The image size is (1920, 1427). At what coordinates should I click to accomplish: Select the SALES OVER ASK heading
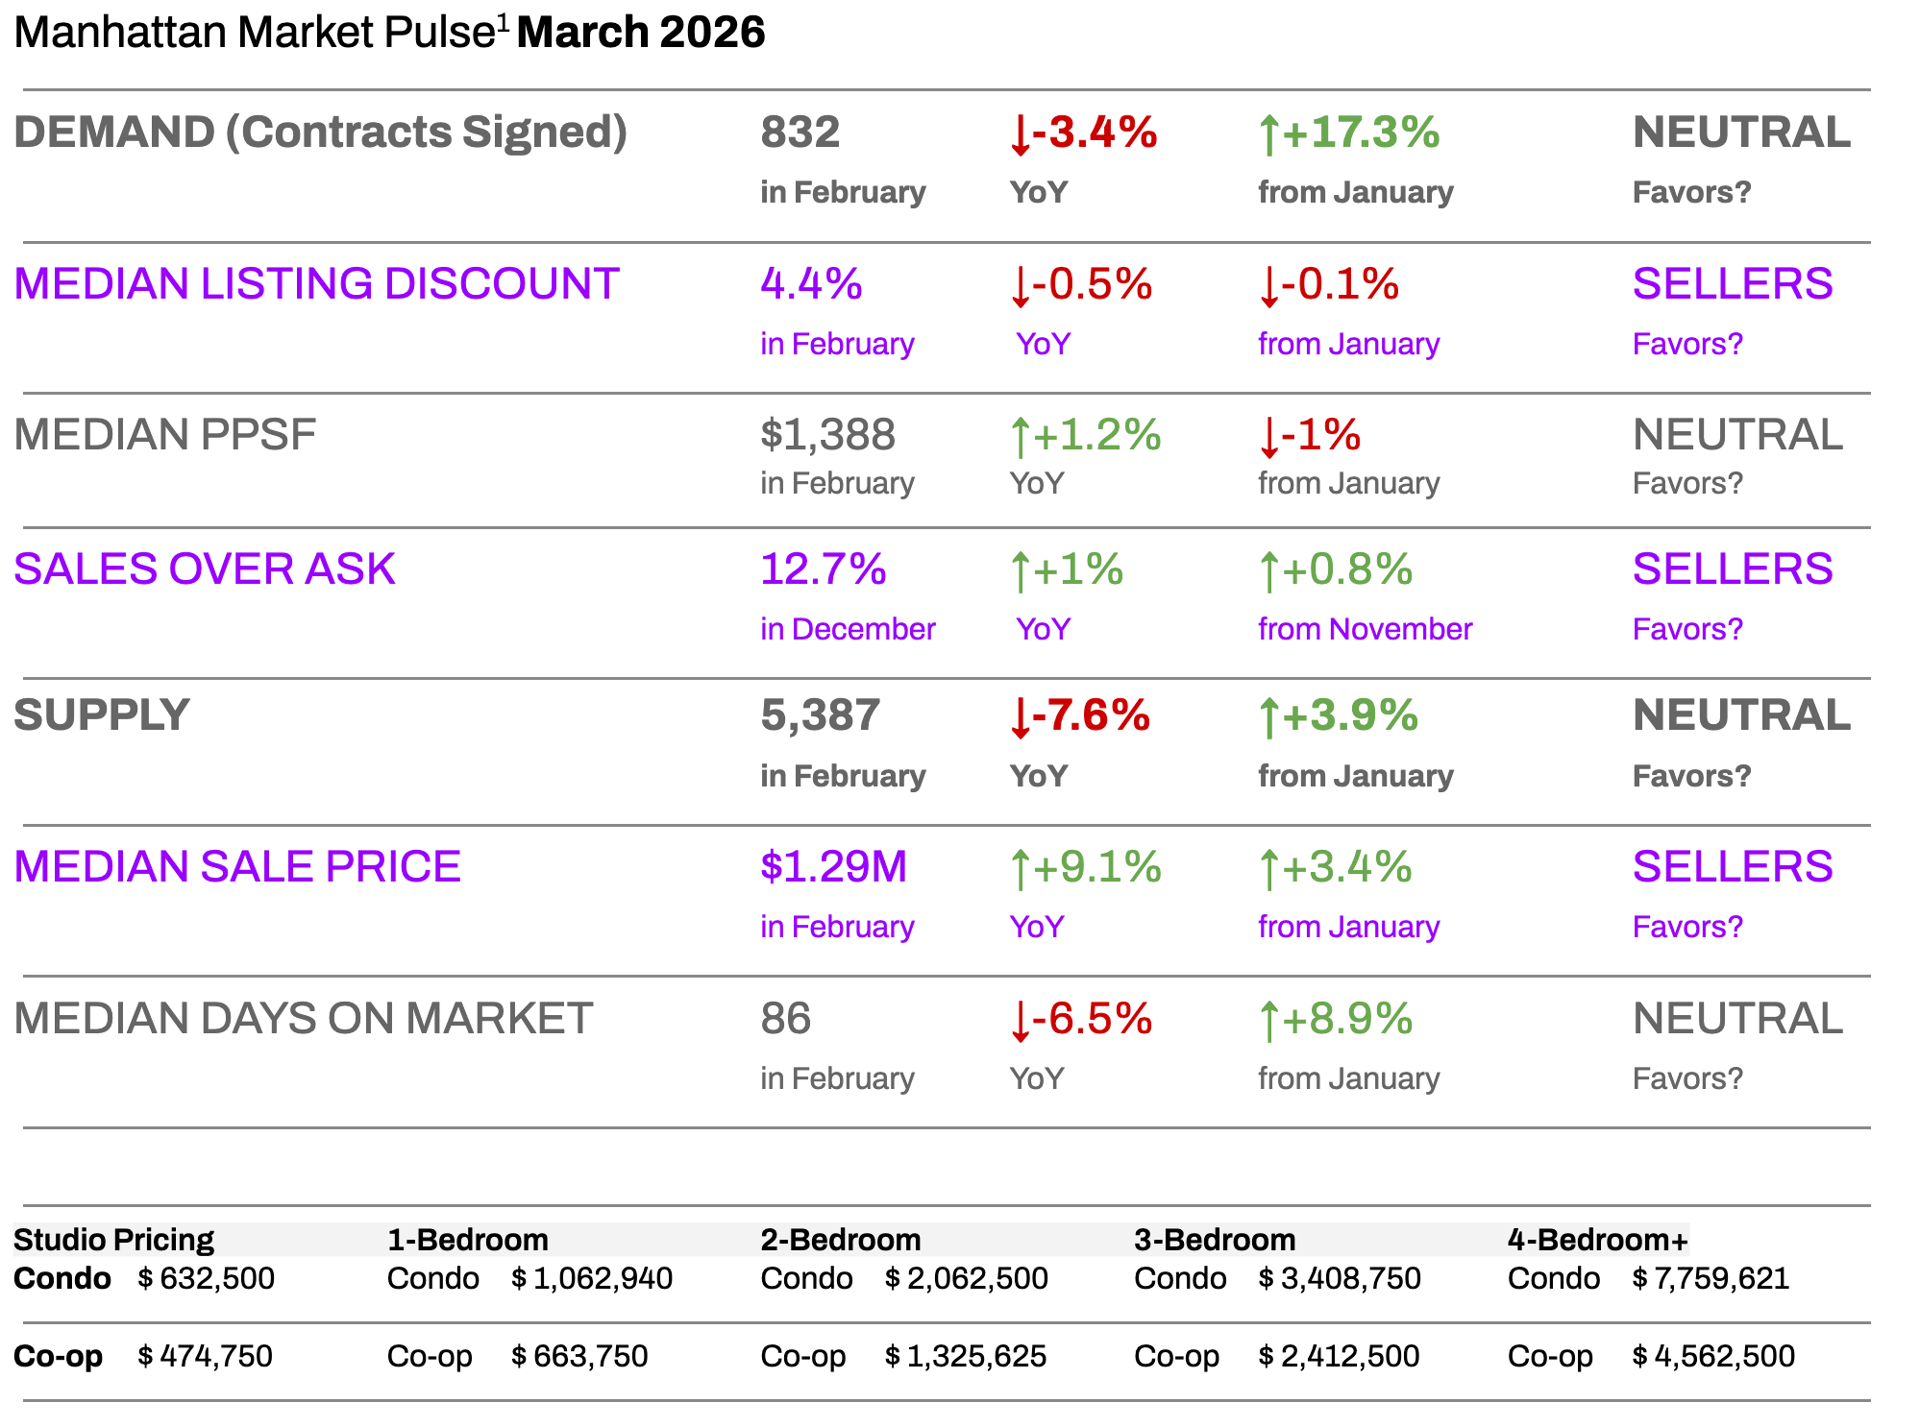(x=204, y=569)
